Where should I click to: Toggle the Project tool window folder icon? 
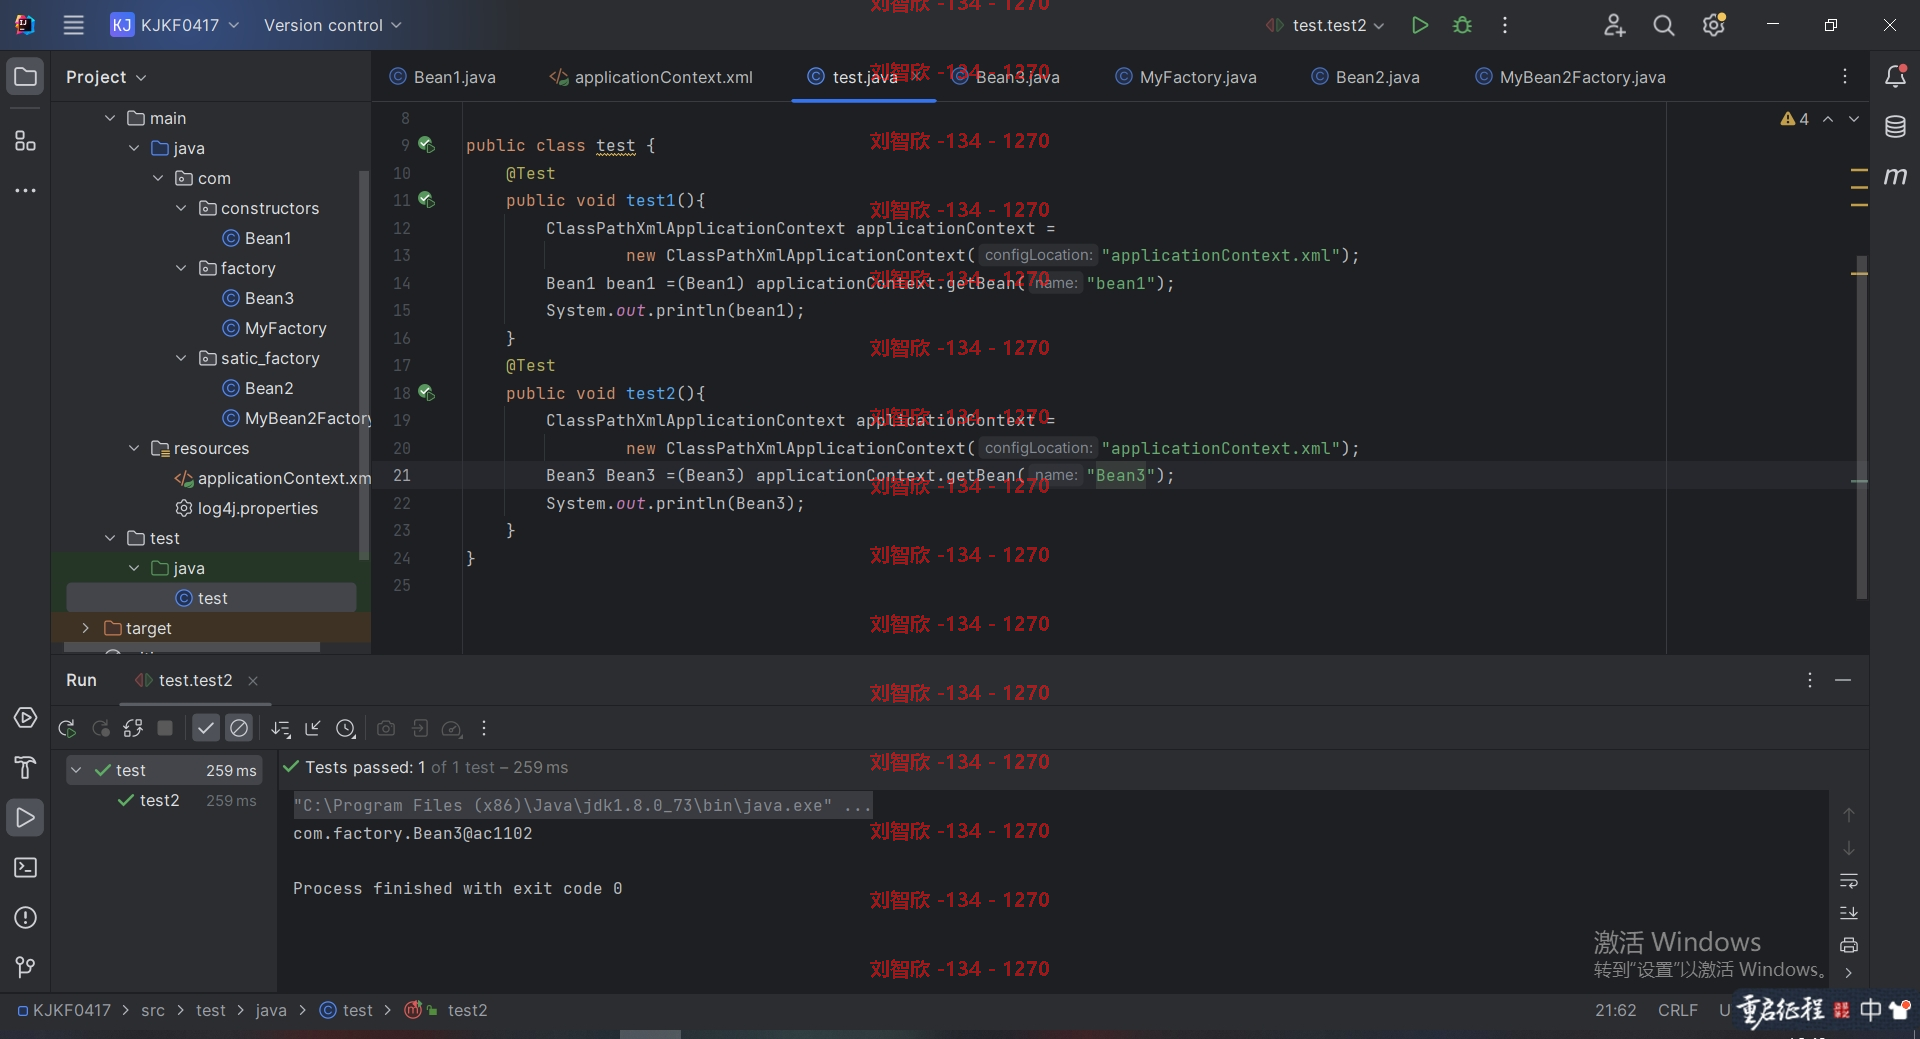[x=25, y=76]
